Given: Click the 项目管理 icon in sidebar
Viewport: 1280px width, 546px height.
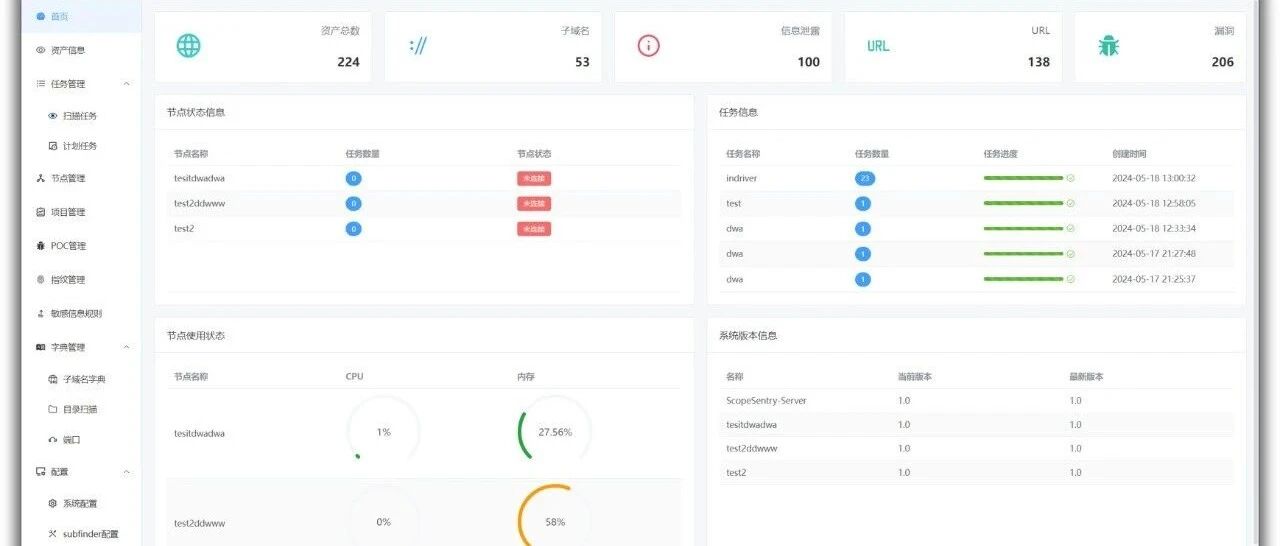Looking at the screenshot, I should [x=40, y=212].
